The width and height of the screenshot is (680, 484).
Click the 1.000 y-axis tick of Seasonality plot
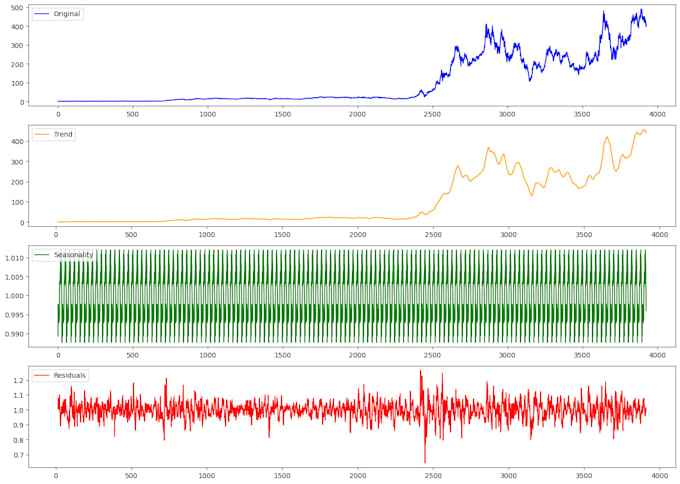(14, 296)
